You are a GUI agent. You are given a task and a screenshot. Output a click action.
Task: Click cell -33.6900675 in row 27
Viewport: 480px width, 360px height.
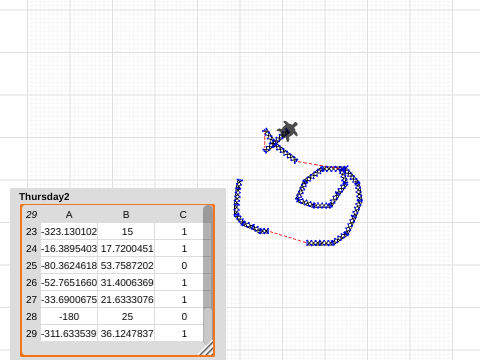[69, 300]
